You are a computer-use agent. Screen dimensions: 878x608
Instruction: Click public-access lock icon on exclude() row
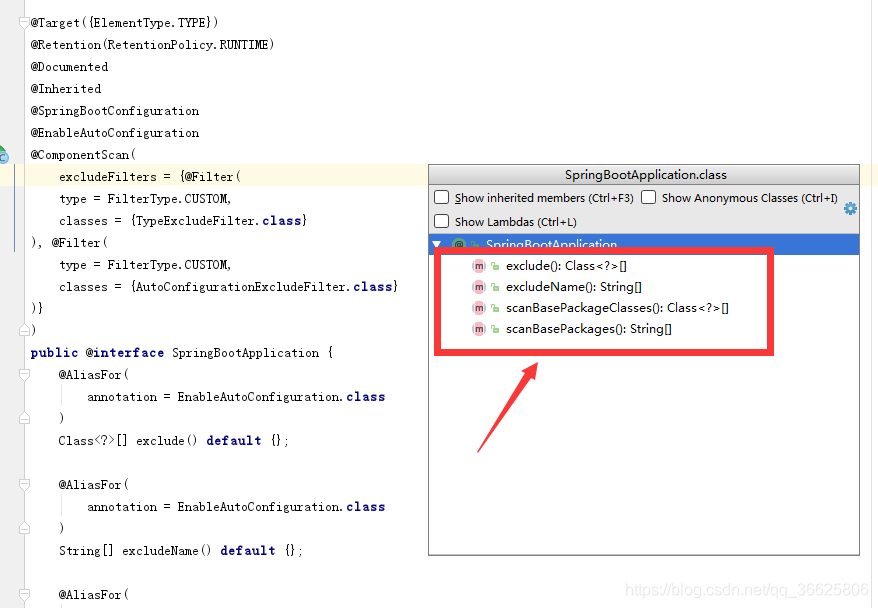pyautogui.click(x=495, y=266)
